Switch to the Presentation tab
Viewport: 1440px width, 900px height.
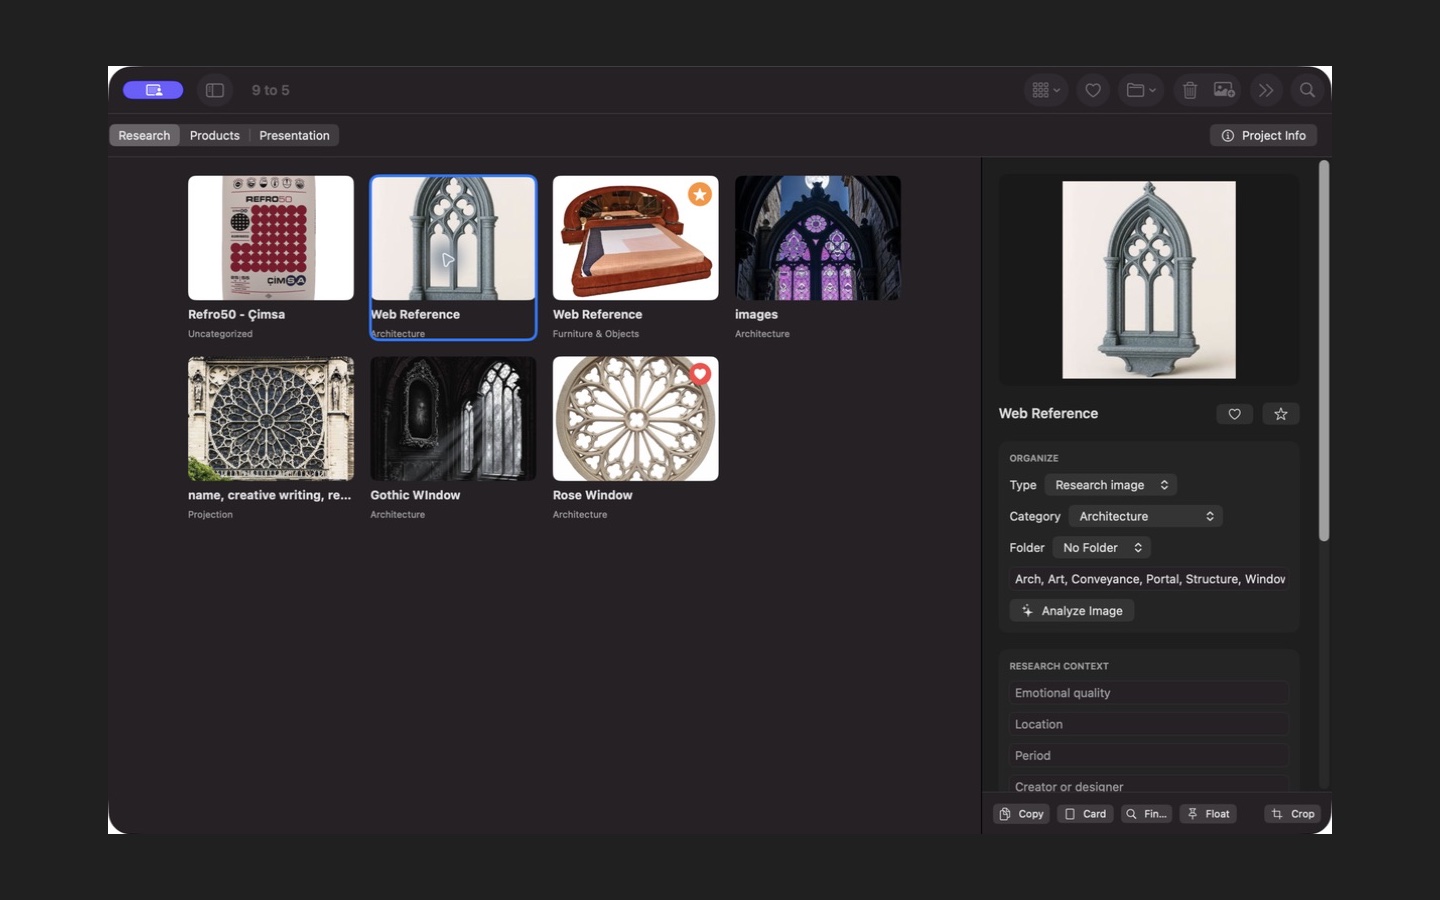(294, 135)
